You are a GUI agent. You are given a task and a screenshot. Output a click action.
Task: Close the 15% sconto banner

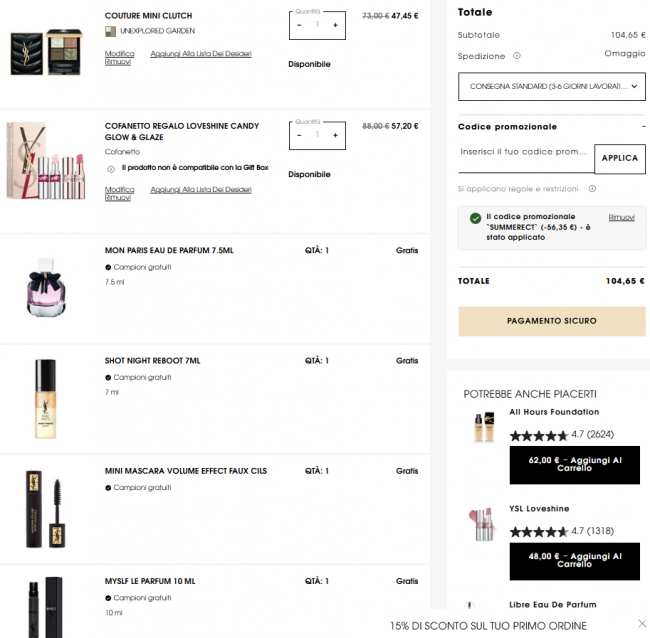click(642, 623)
